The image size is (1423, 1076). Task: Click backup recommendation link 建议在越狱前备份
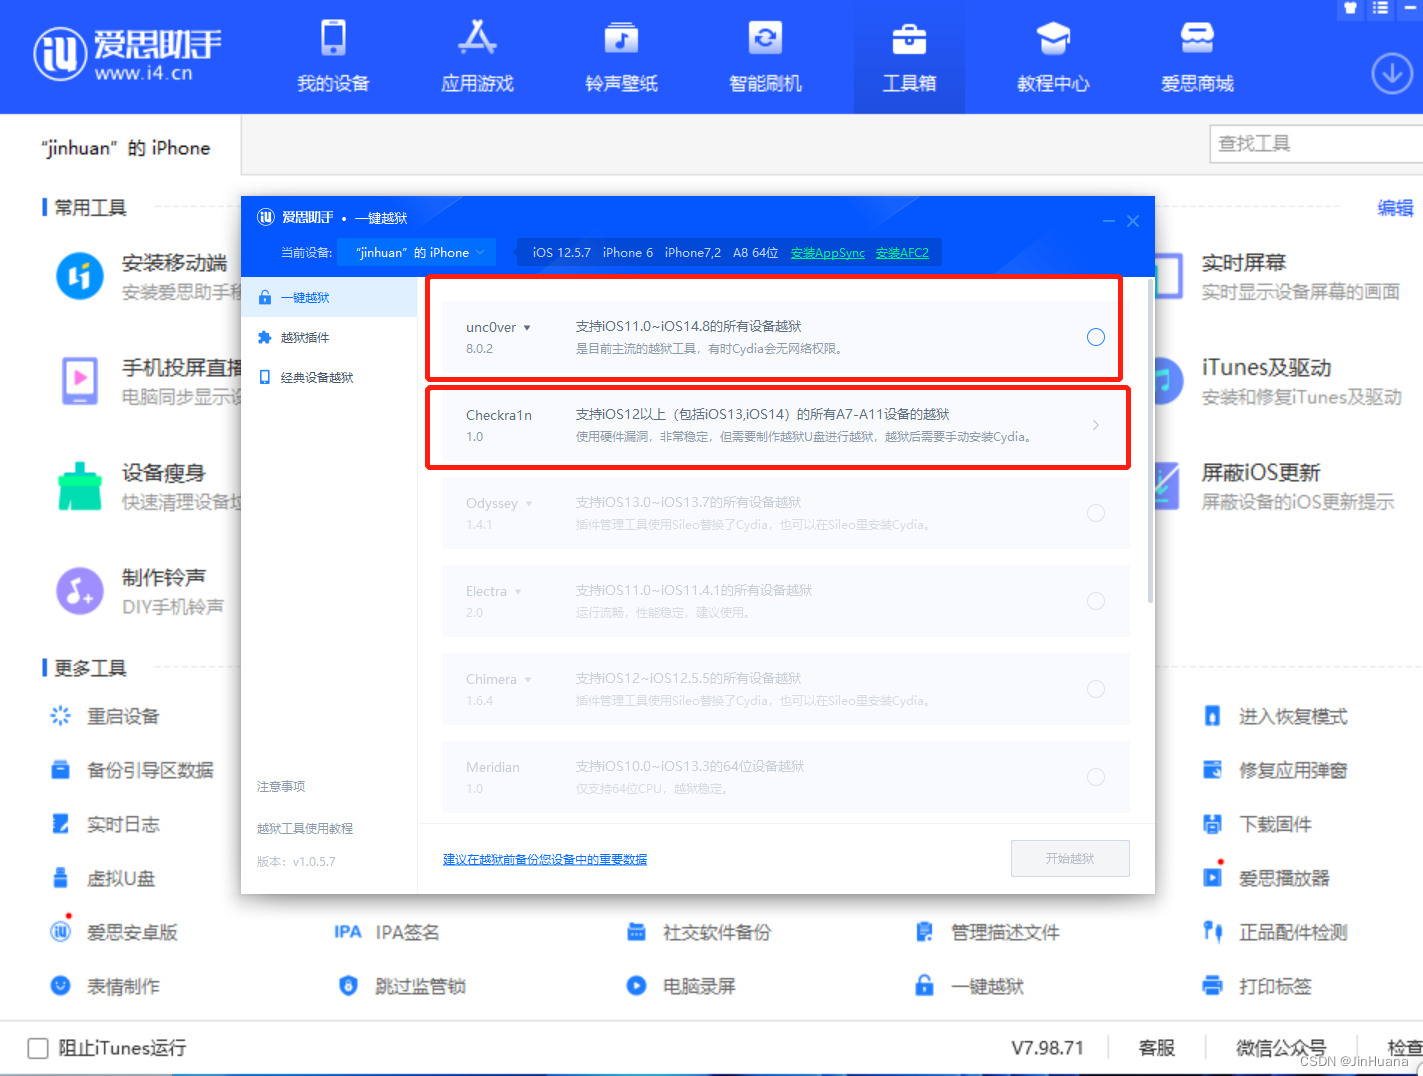point(545,859)
